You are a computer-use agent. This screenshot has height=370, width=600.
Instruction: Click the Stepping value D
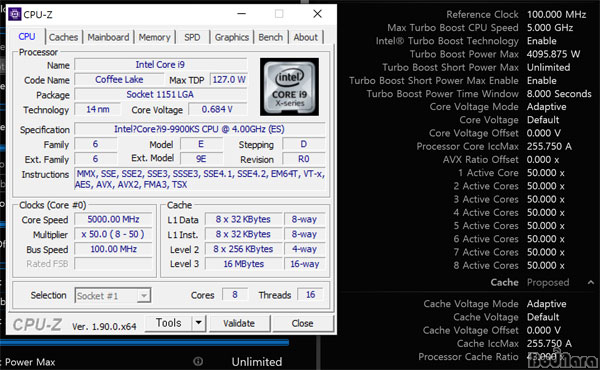[303, 144]
